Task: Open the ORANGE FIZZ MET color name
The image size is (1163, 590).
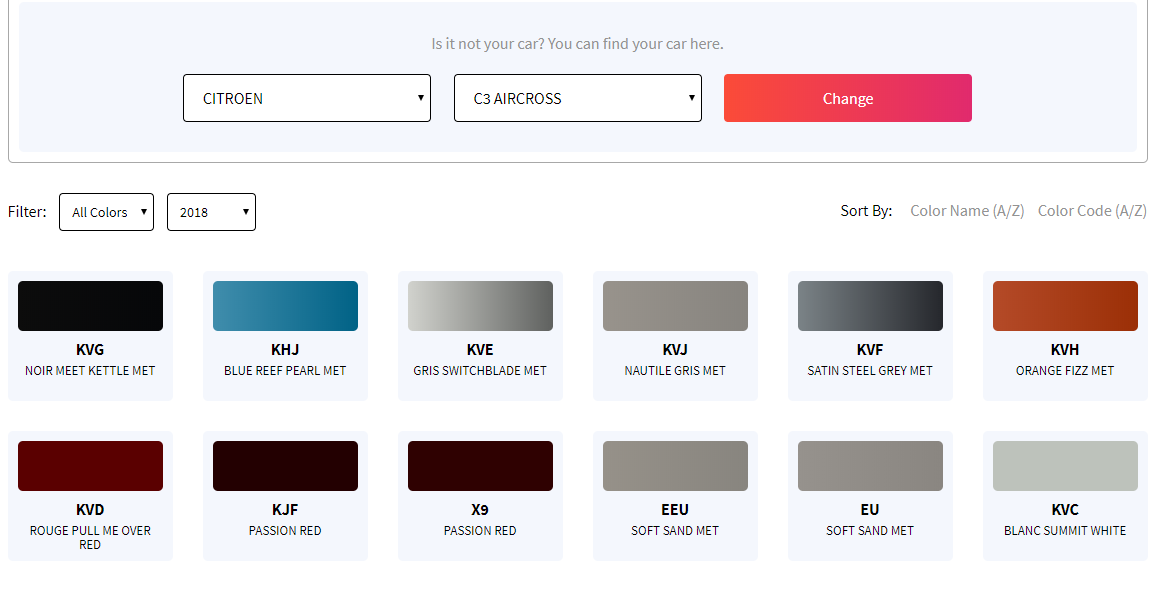Action: (1065, 370)
